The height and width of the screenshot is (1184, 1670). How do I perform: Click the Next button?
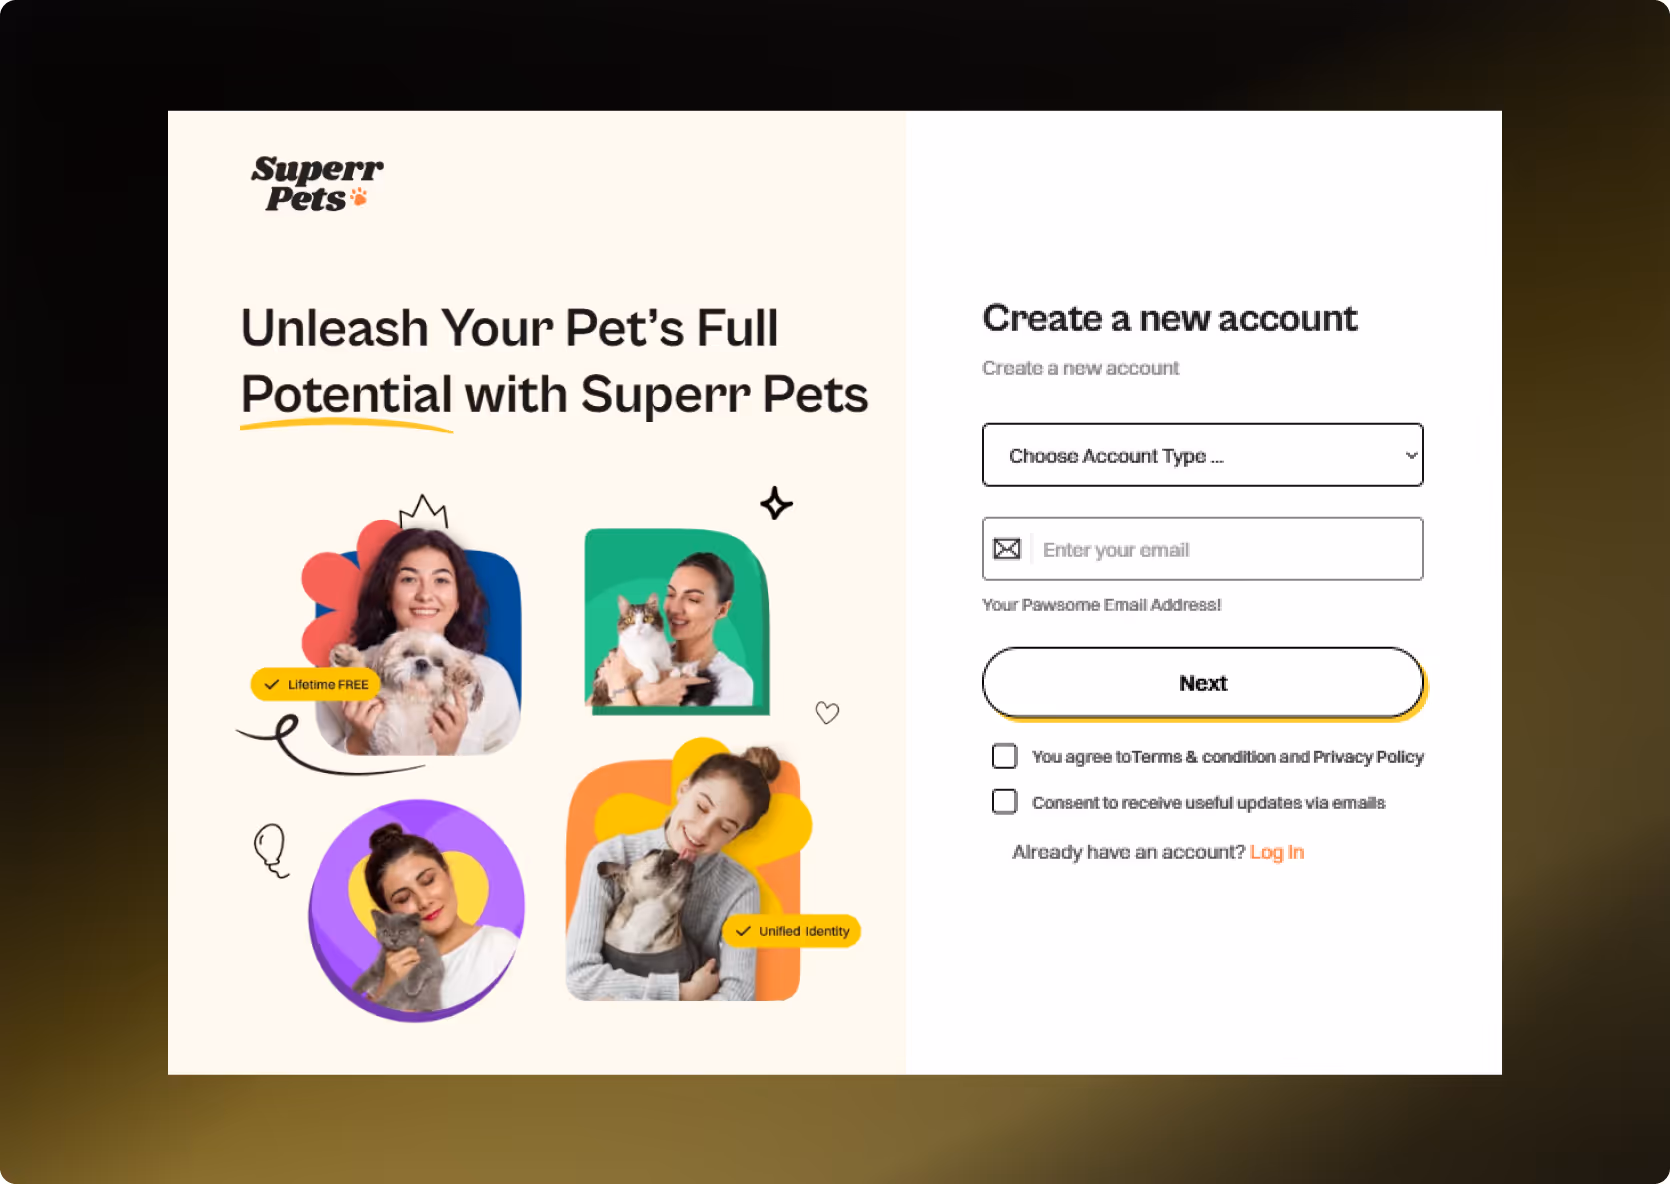point(1203,683)
